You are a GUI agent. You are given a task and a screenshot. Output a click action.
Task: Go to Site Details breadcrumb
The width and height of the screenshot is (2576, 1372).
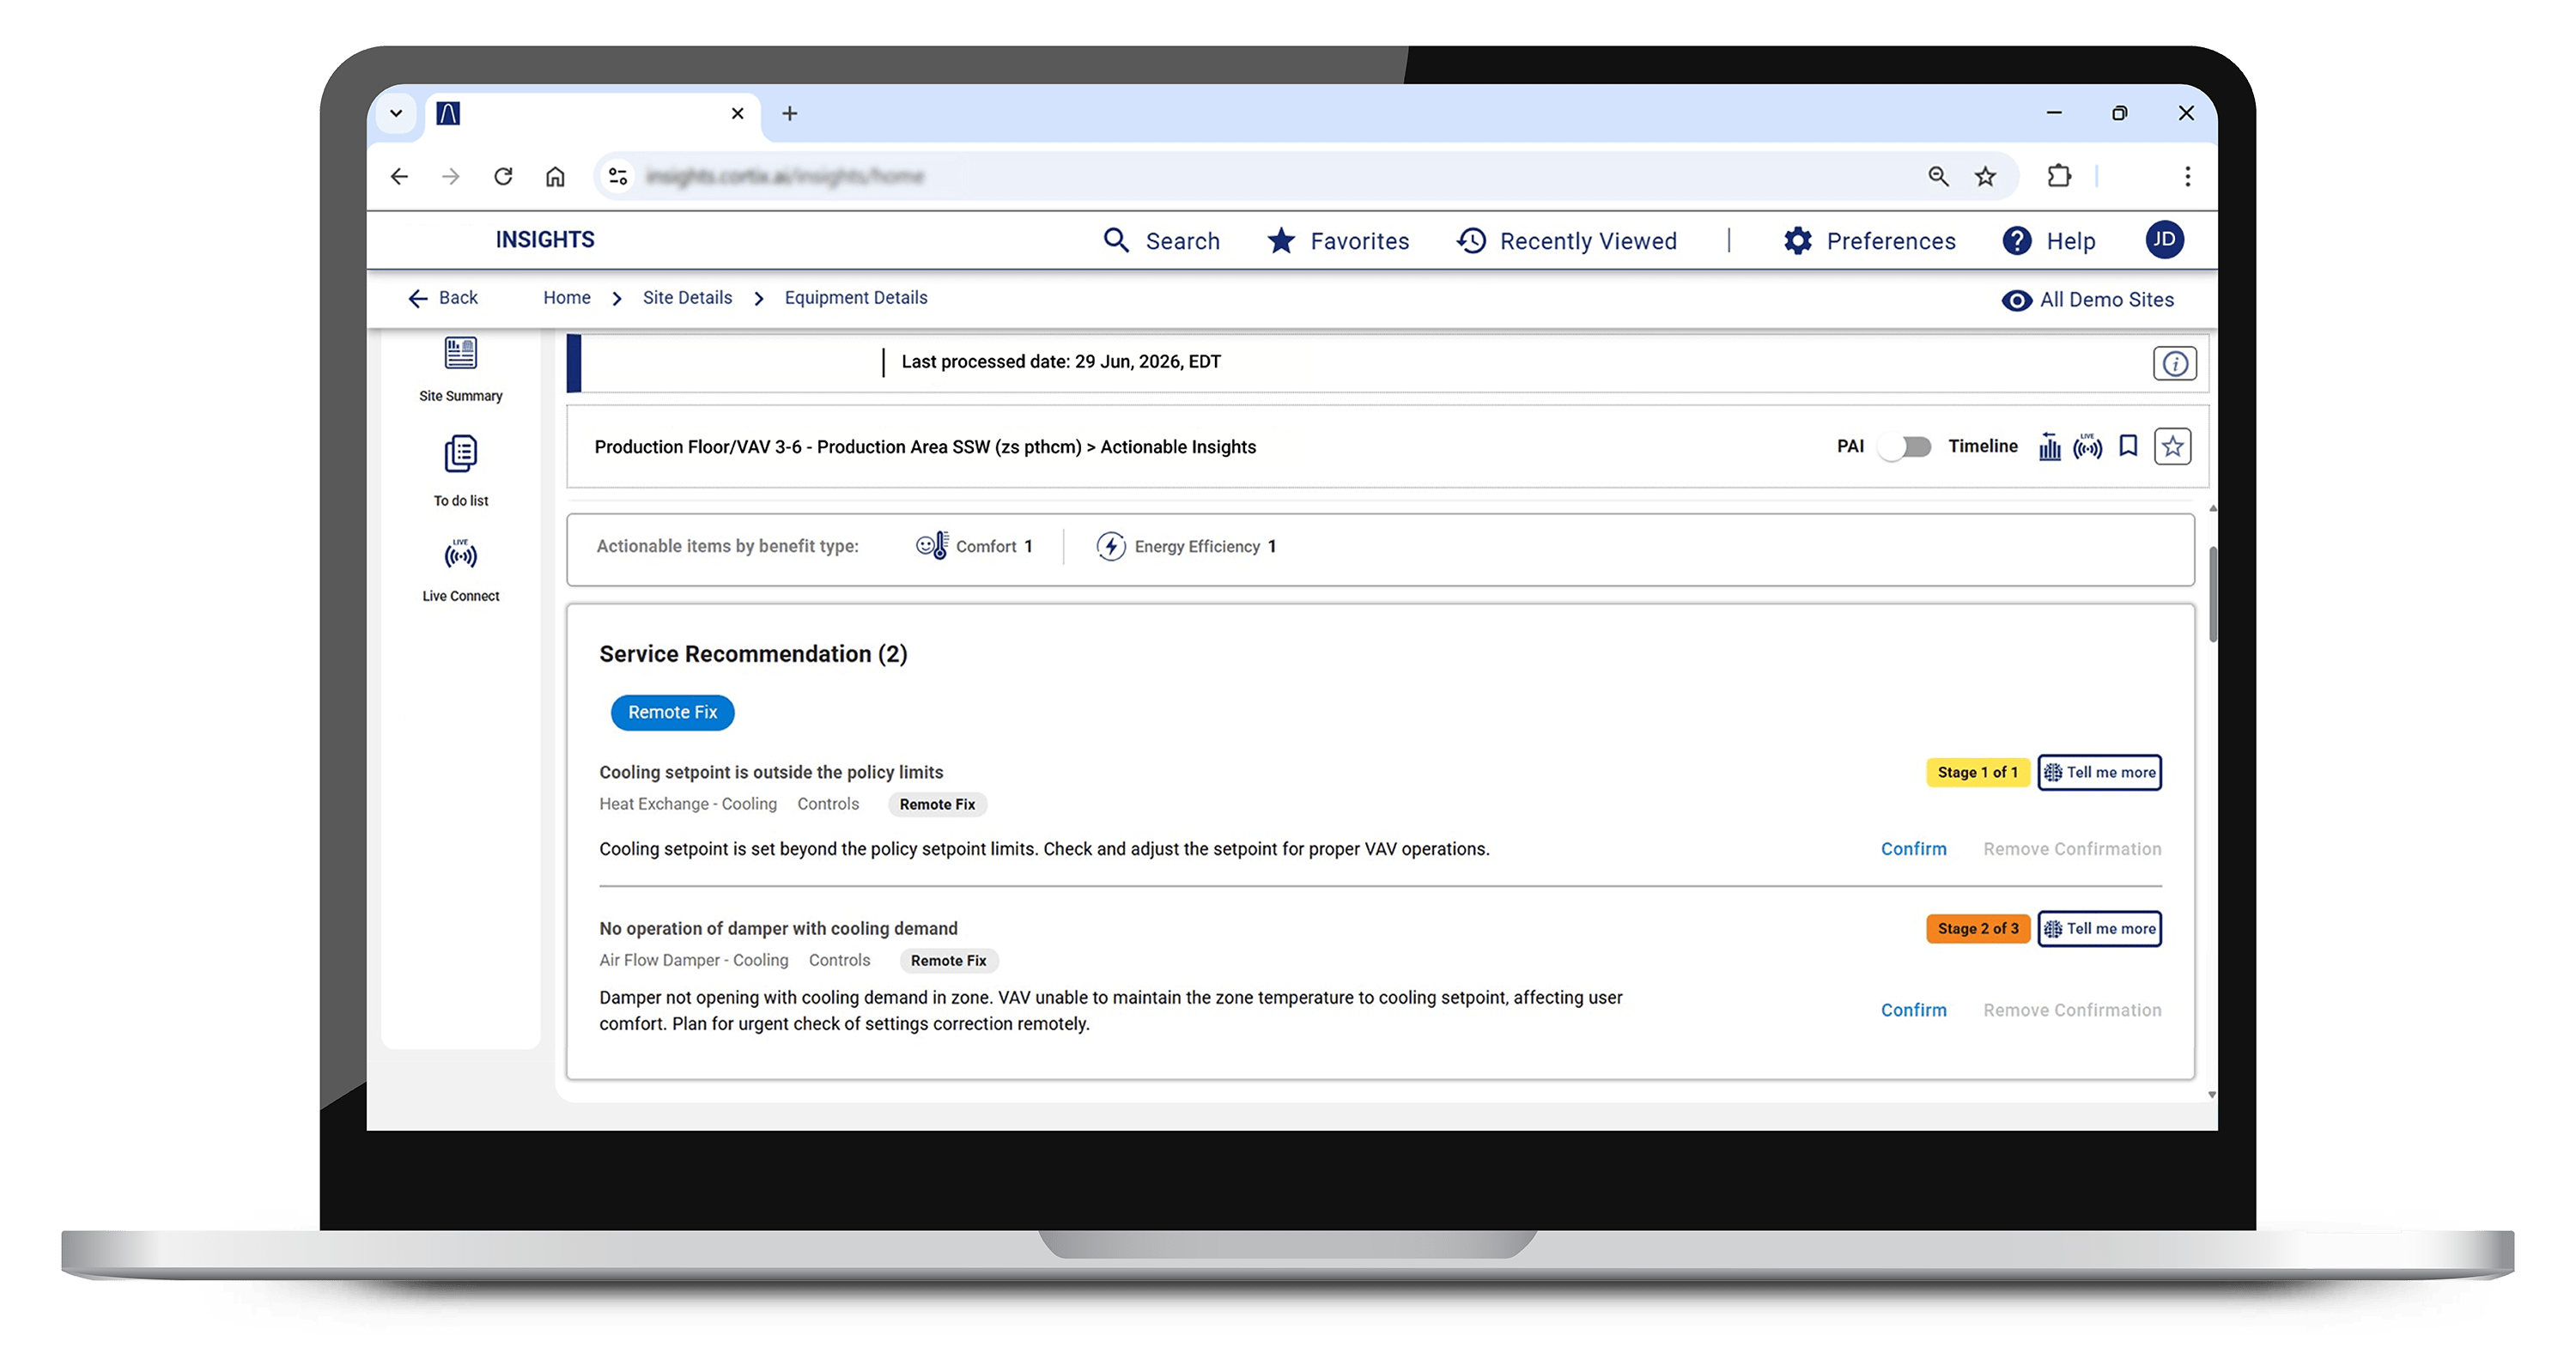pos(687,298)
